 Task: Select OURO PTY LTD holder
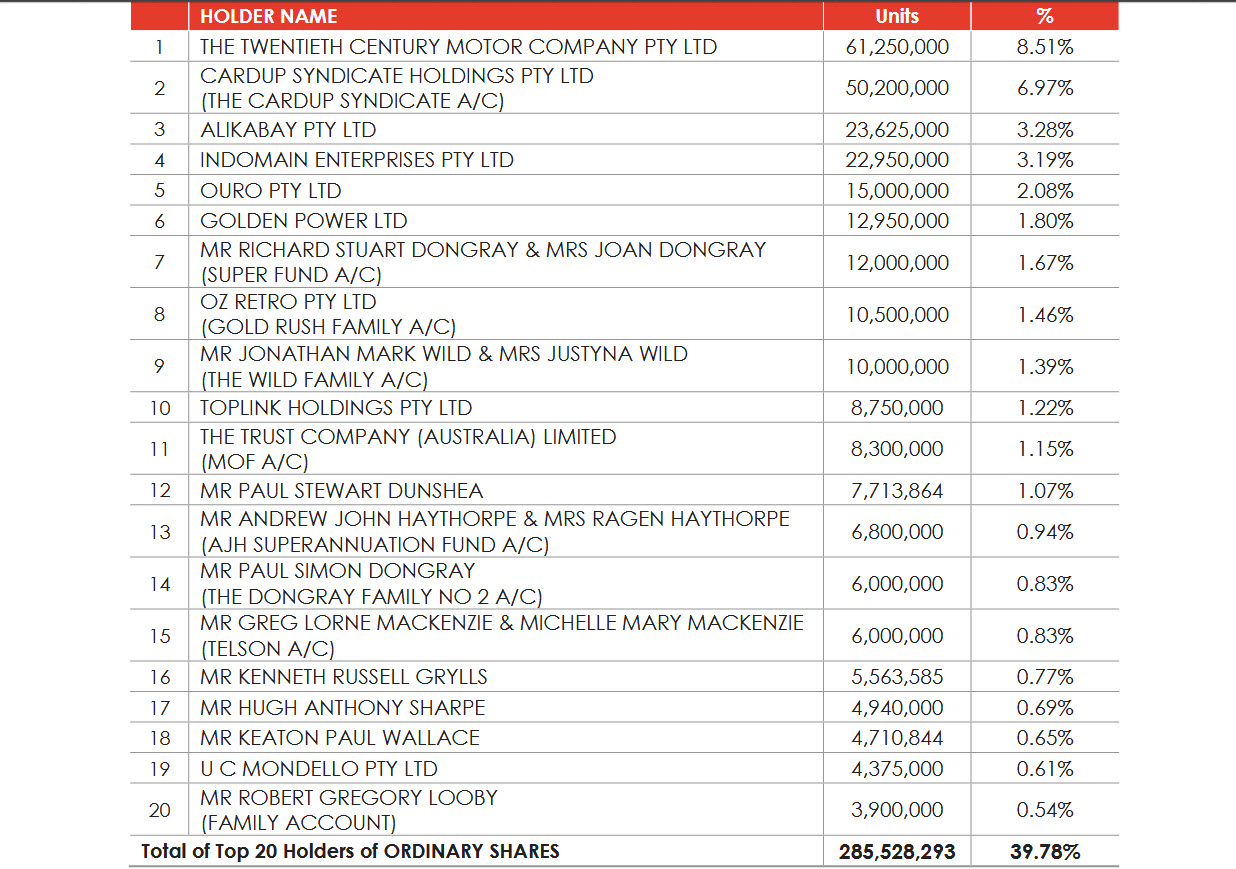(270, 190)
